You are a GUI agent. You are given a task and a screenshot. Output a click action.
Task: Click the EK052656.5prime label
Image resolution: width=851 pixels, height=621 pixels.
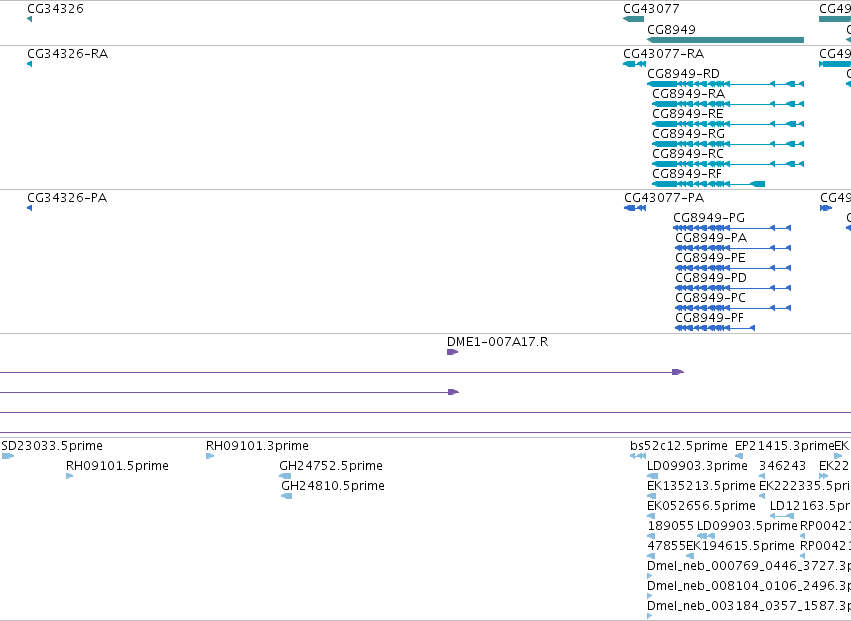701,506
